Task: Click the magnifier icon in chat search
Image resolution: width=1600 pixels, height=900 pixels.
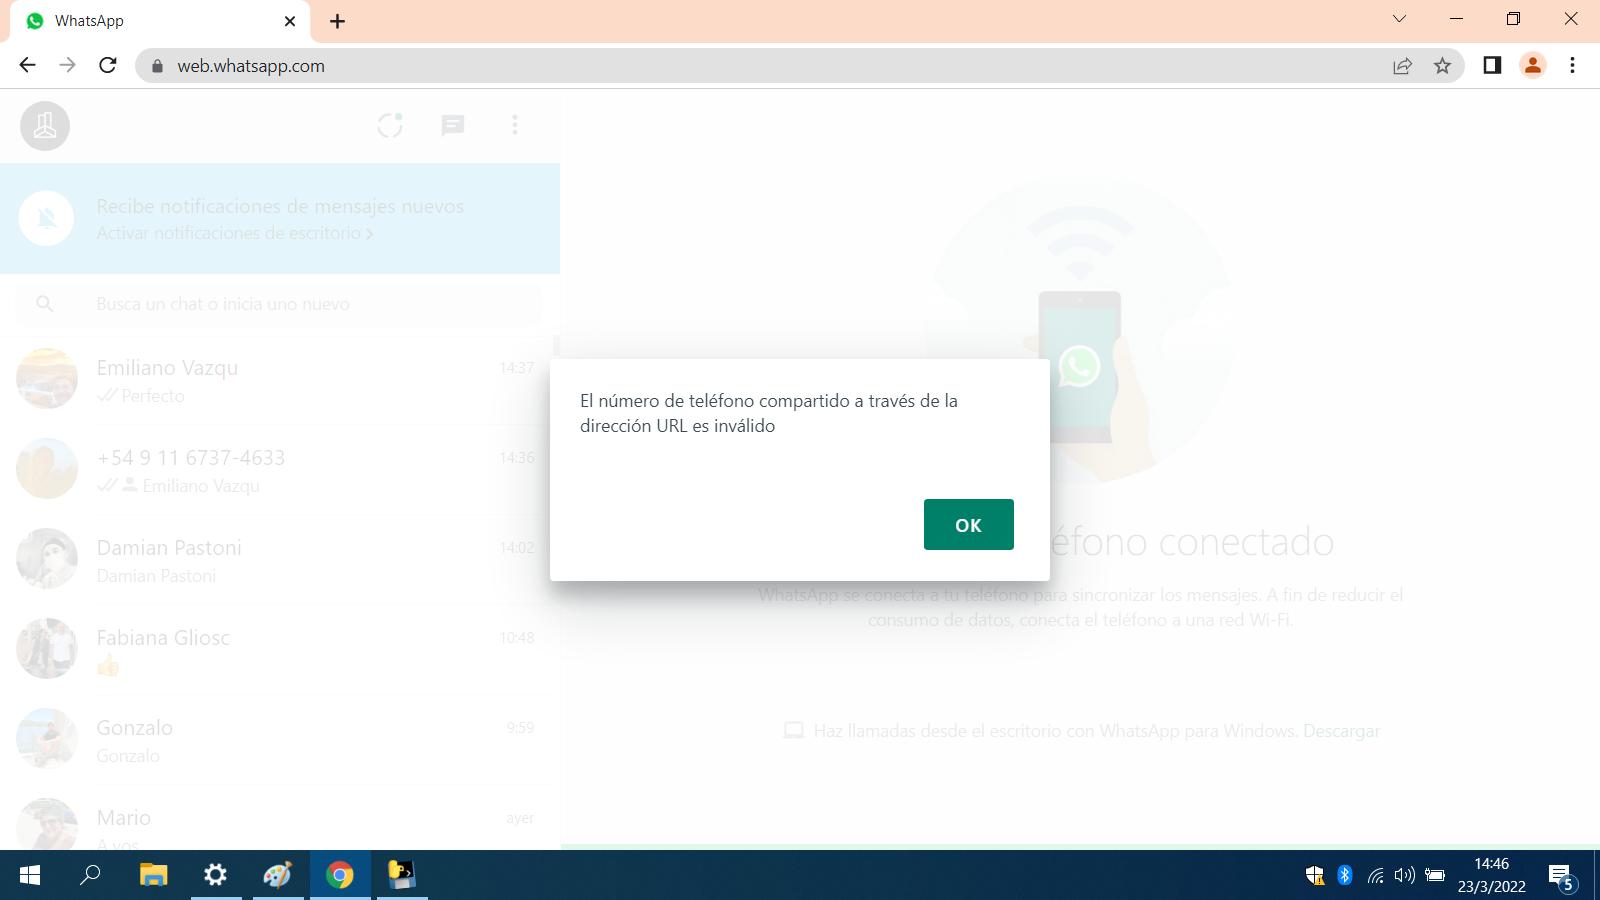Action: [x=45, y=304]
